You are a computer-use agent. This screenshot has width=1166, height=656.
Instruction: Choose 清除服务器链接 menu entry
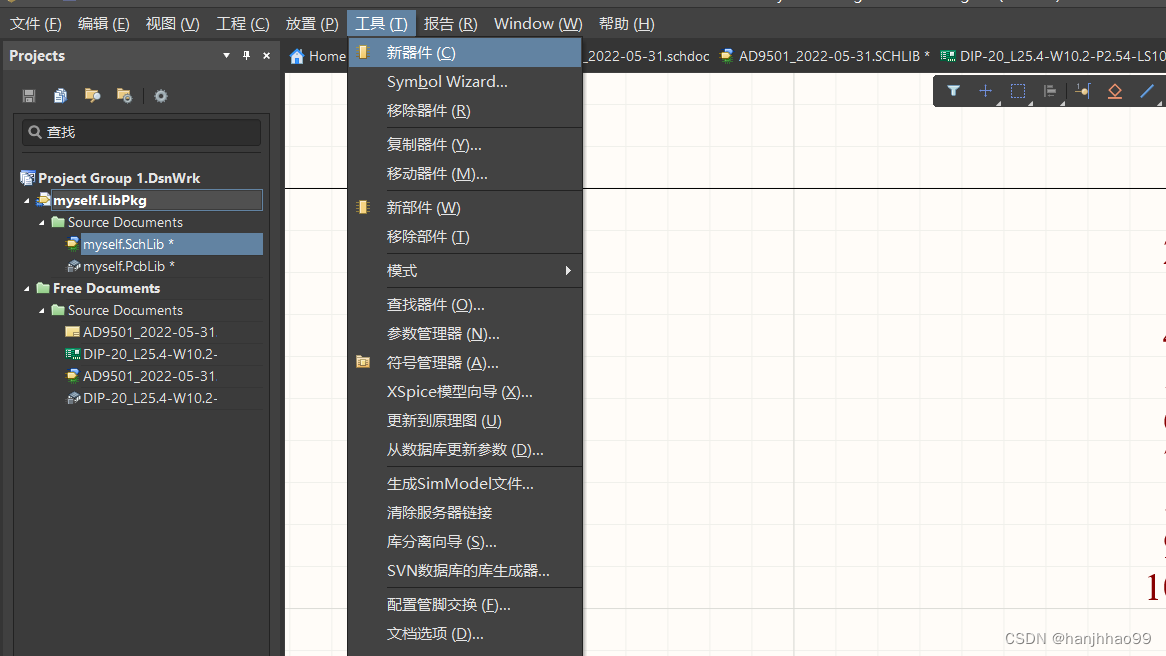point(465,512)
